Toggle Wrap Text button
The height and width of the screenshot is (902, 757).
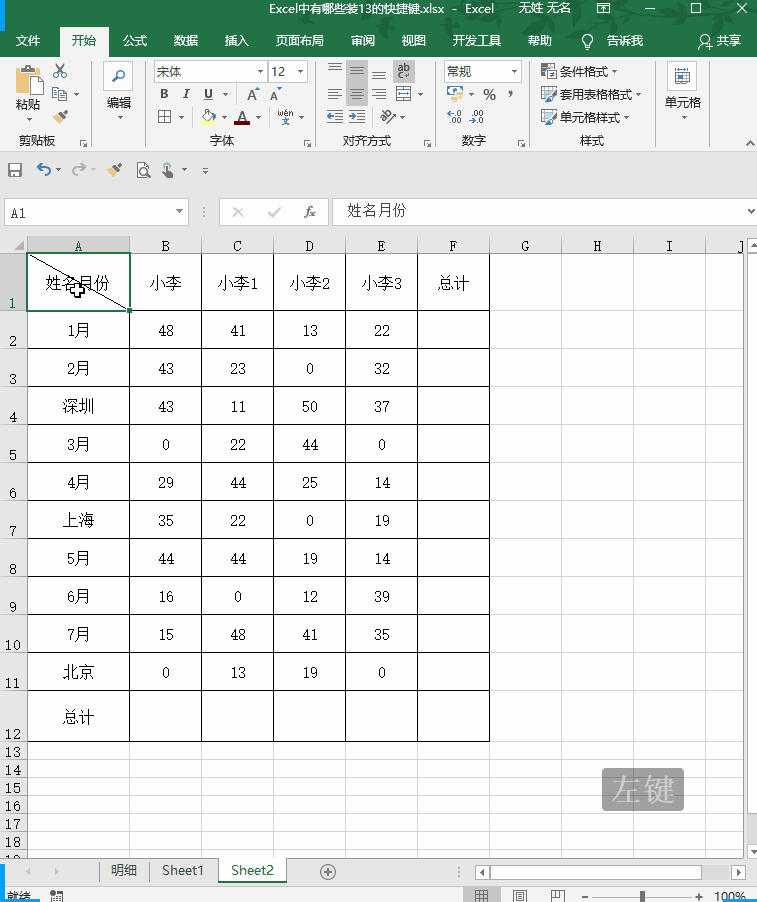pyautogui.click(x=403, y=71)
